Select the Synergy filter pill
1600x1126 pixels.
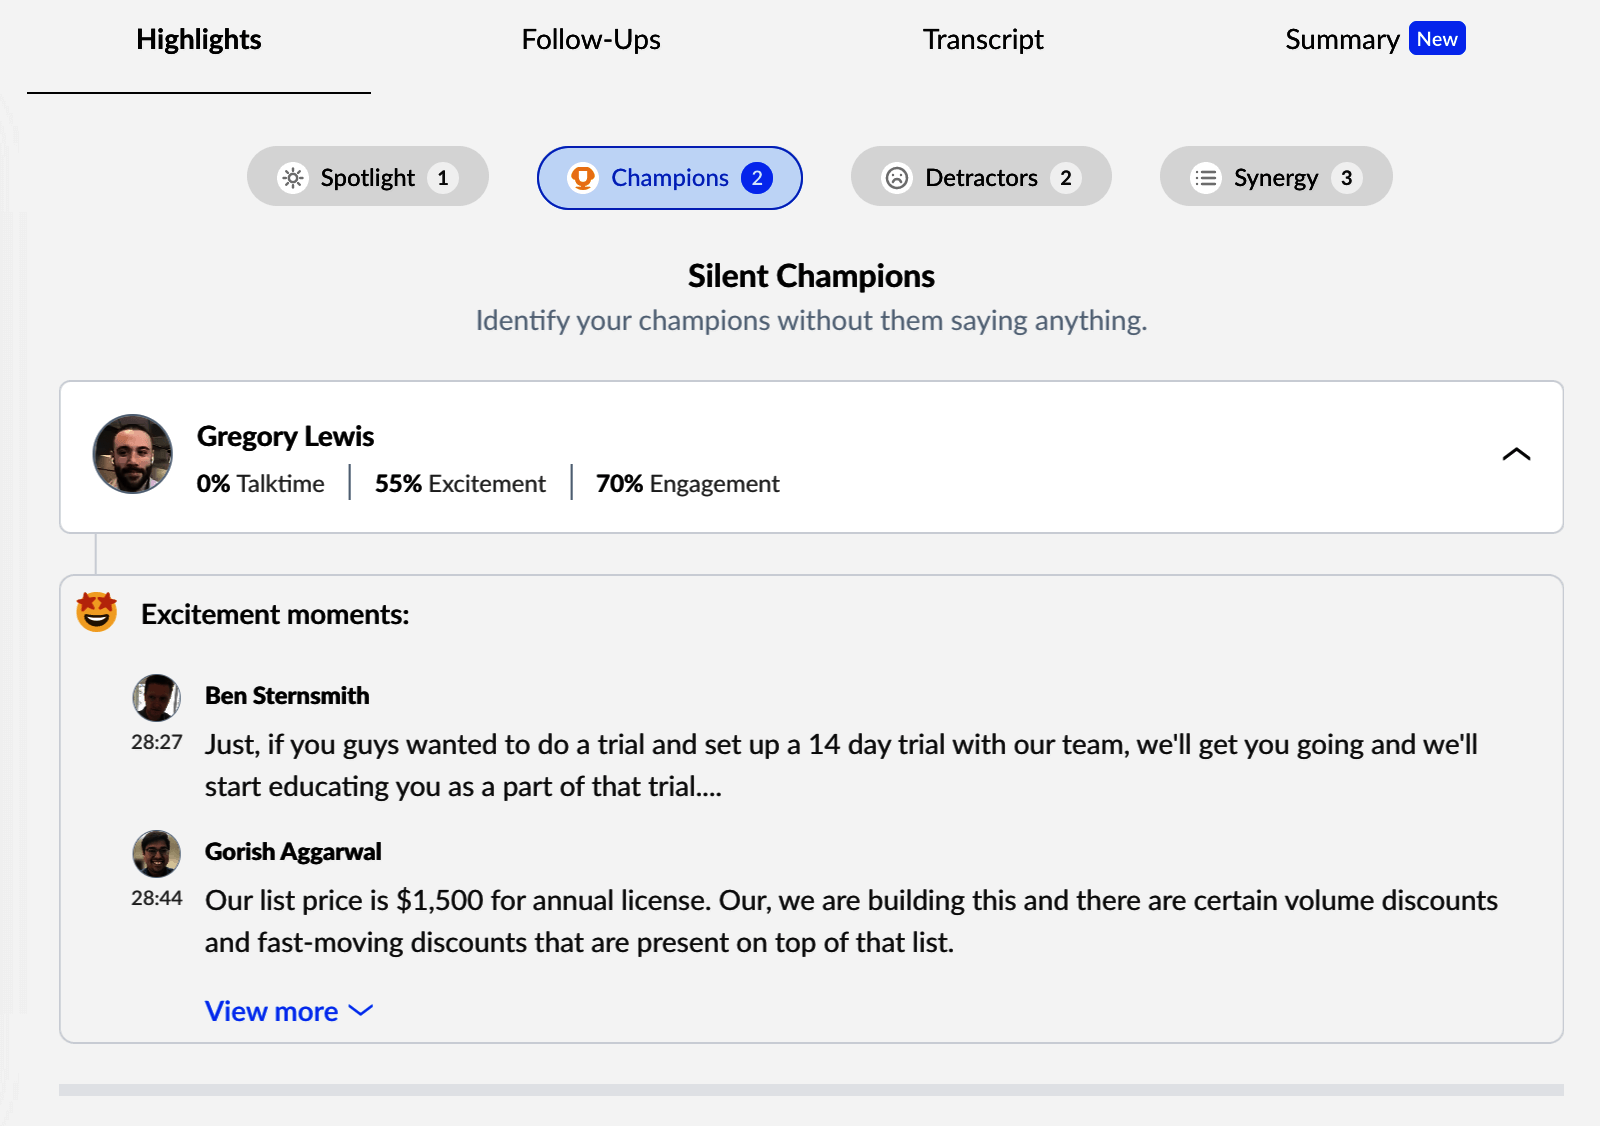tap(1275, 177)
